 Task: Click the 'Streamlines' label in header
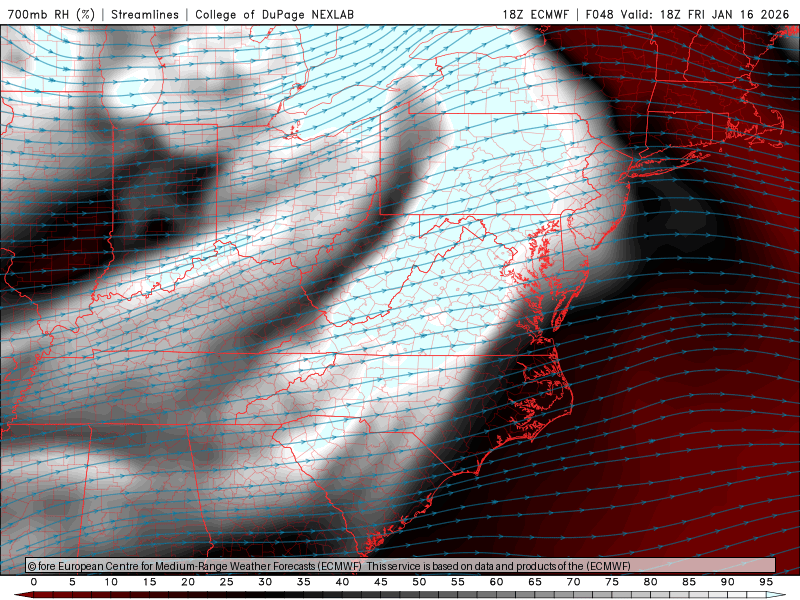[145, 14]
